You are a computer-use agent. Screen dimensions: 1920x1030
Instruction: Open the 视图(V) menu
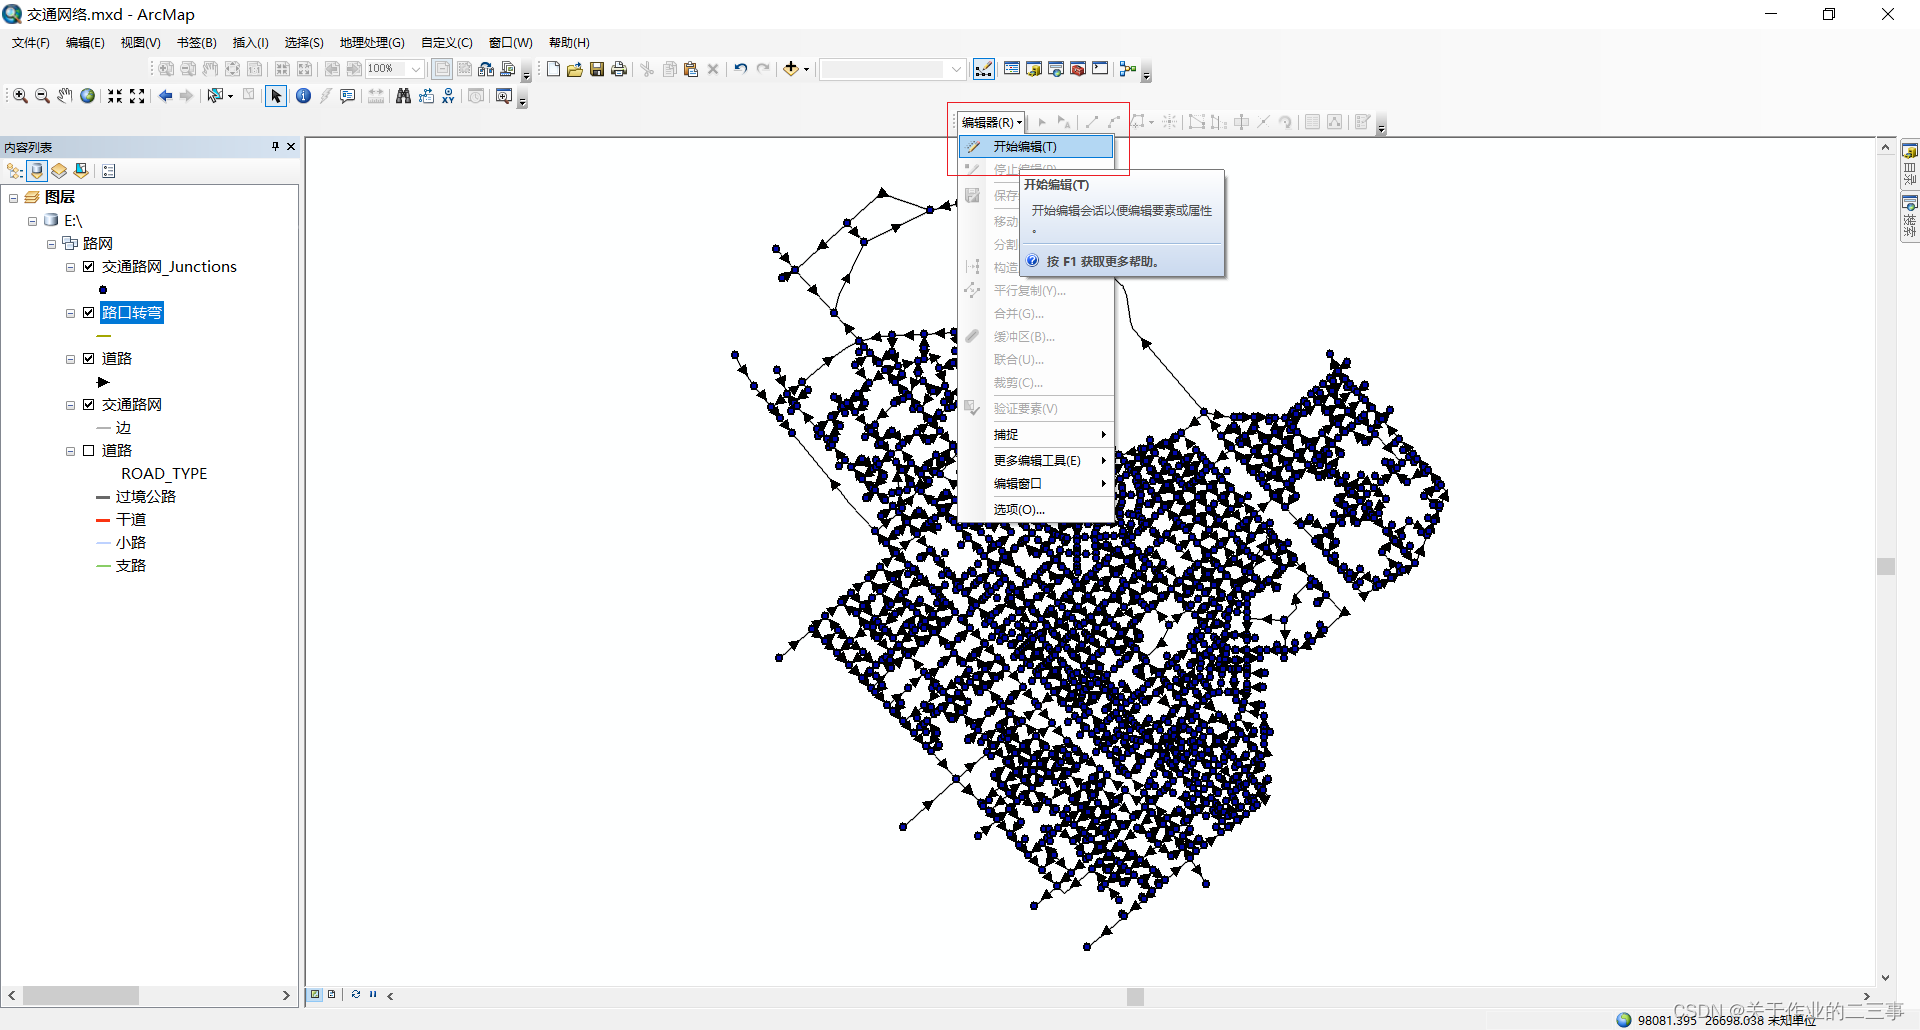point(141,43)
